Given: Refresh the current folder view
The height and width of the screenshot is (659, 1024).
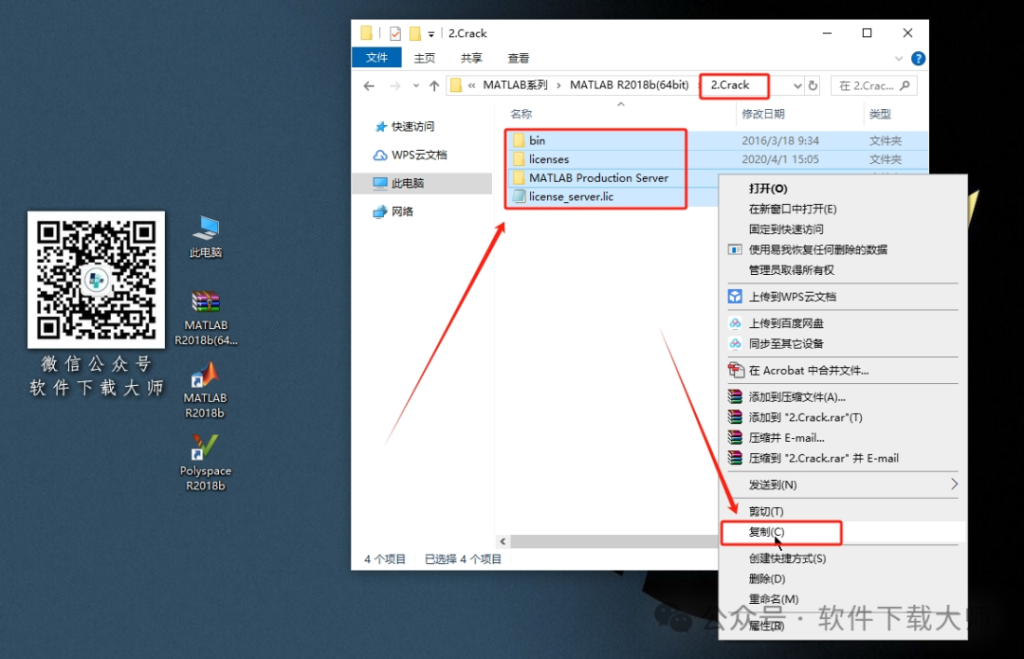Looking at the screenshot, I should coord(812,85).
